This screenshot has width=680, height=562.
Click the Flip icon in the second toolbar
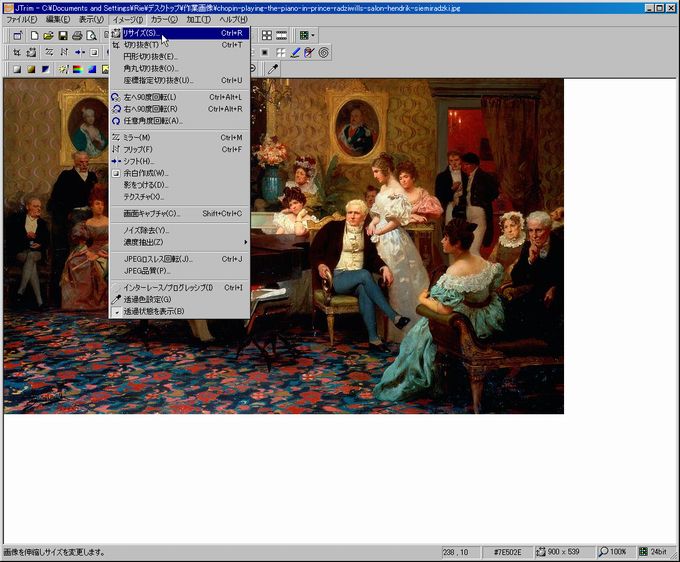tap(64, 52)
